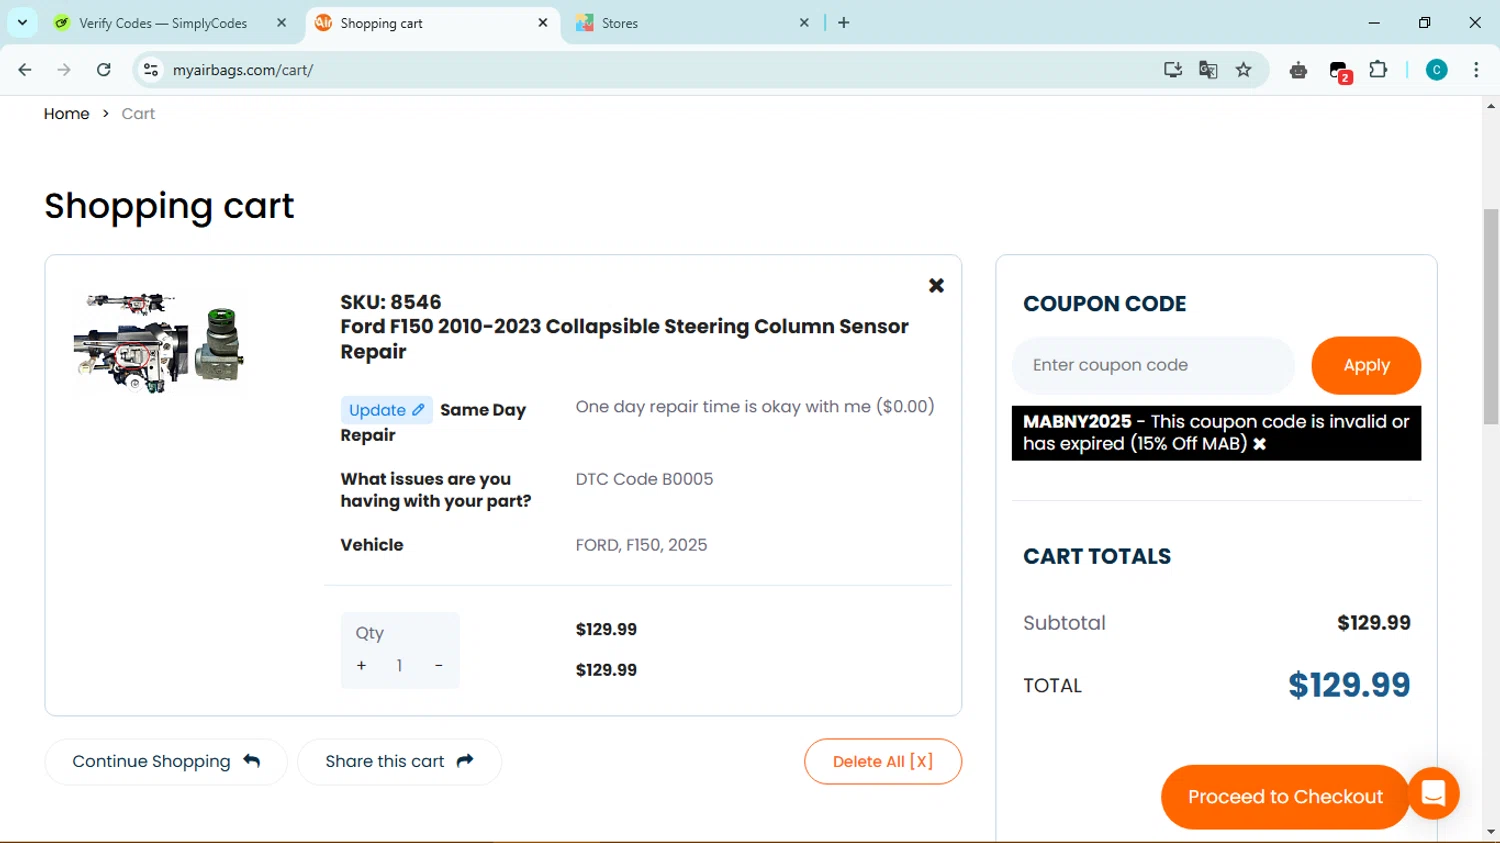Switch to the Verify Codes SimplyCodes tab
Image resolution: width=1500 pixels, height=843 pixels.
pyautogui.click(x=163, y=23)
